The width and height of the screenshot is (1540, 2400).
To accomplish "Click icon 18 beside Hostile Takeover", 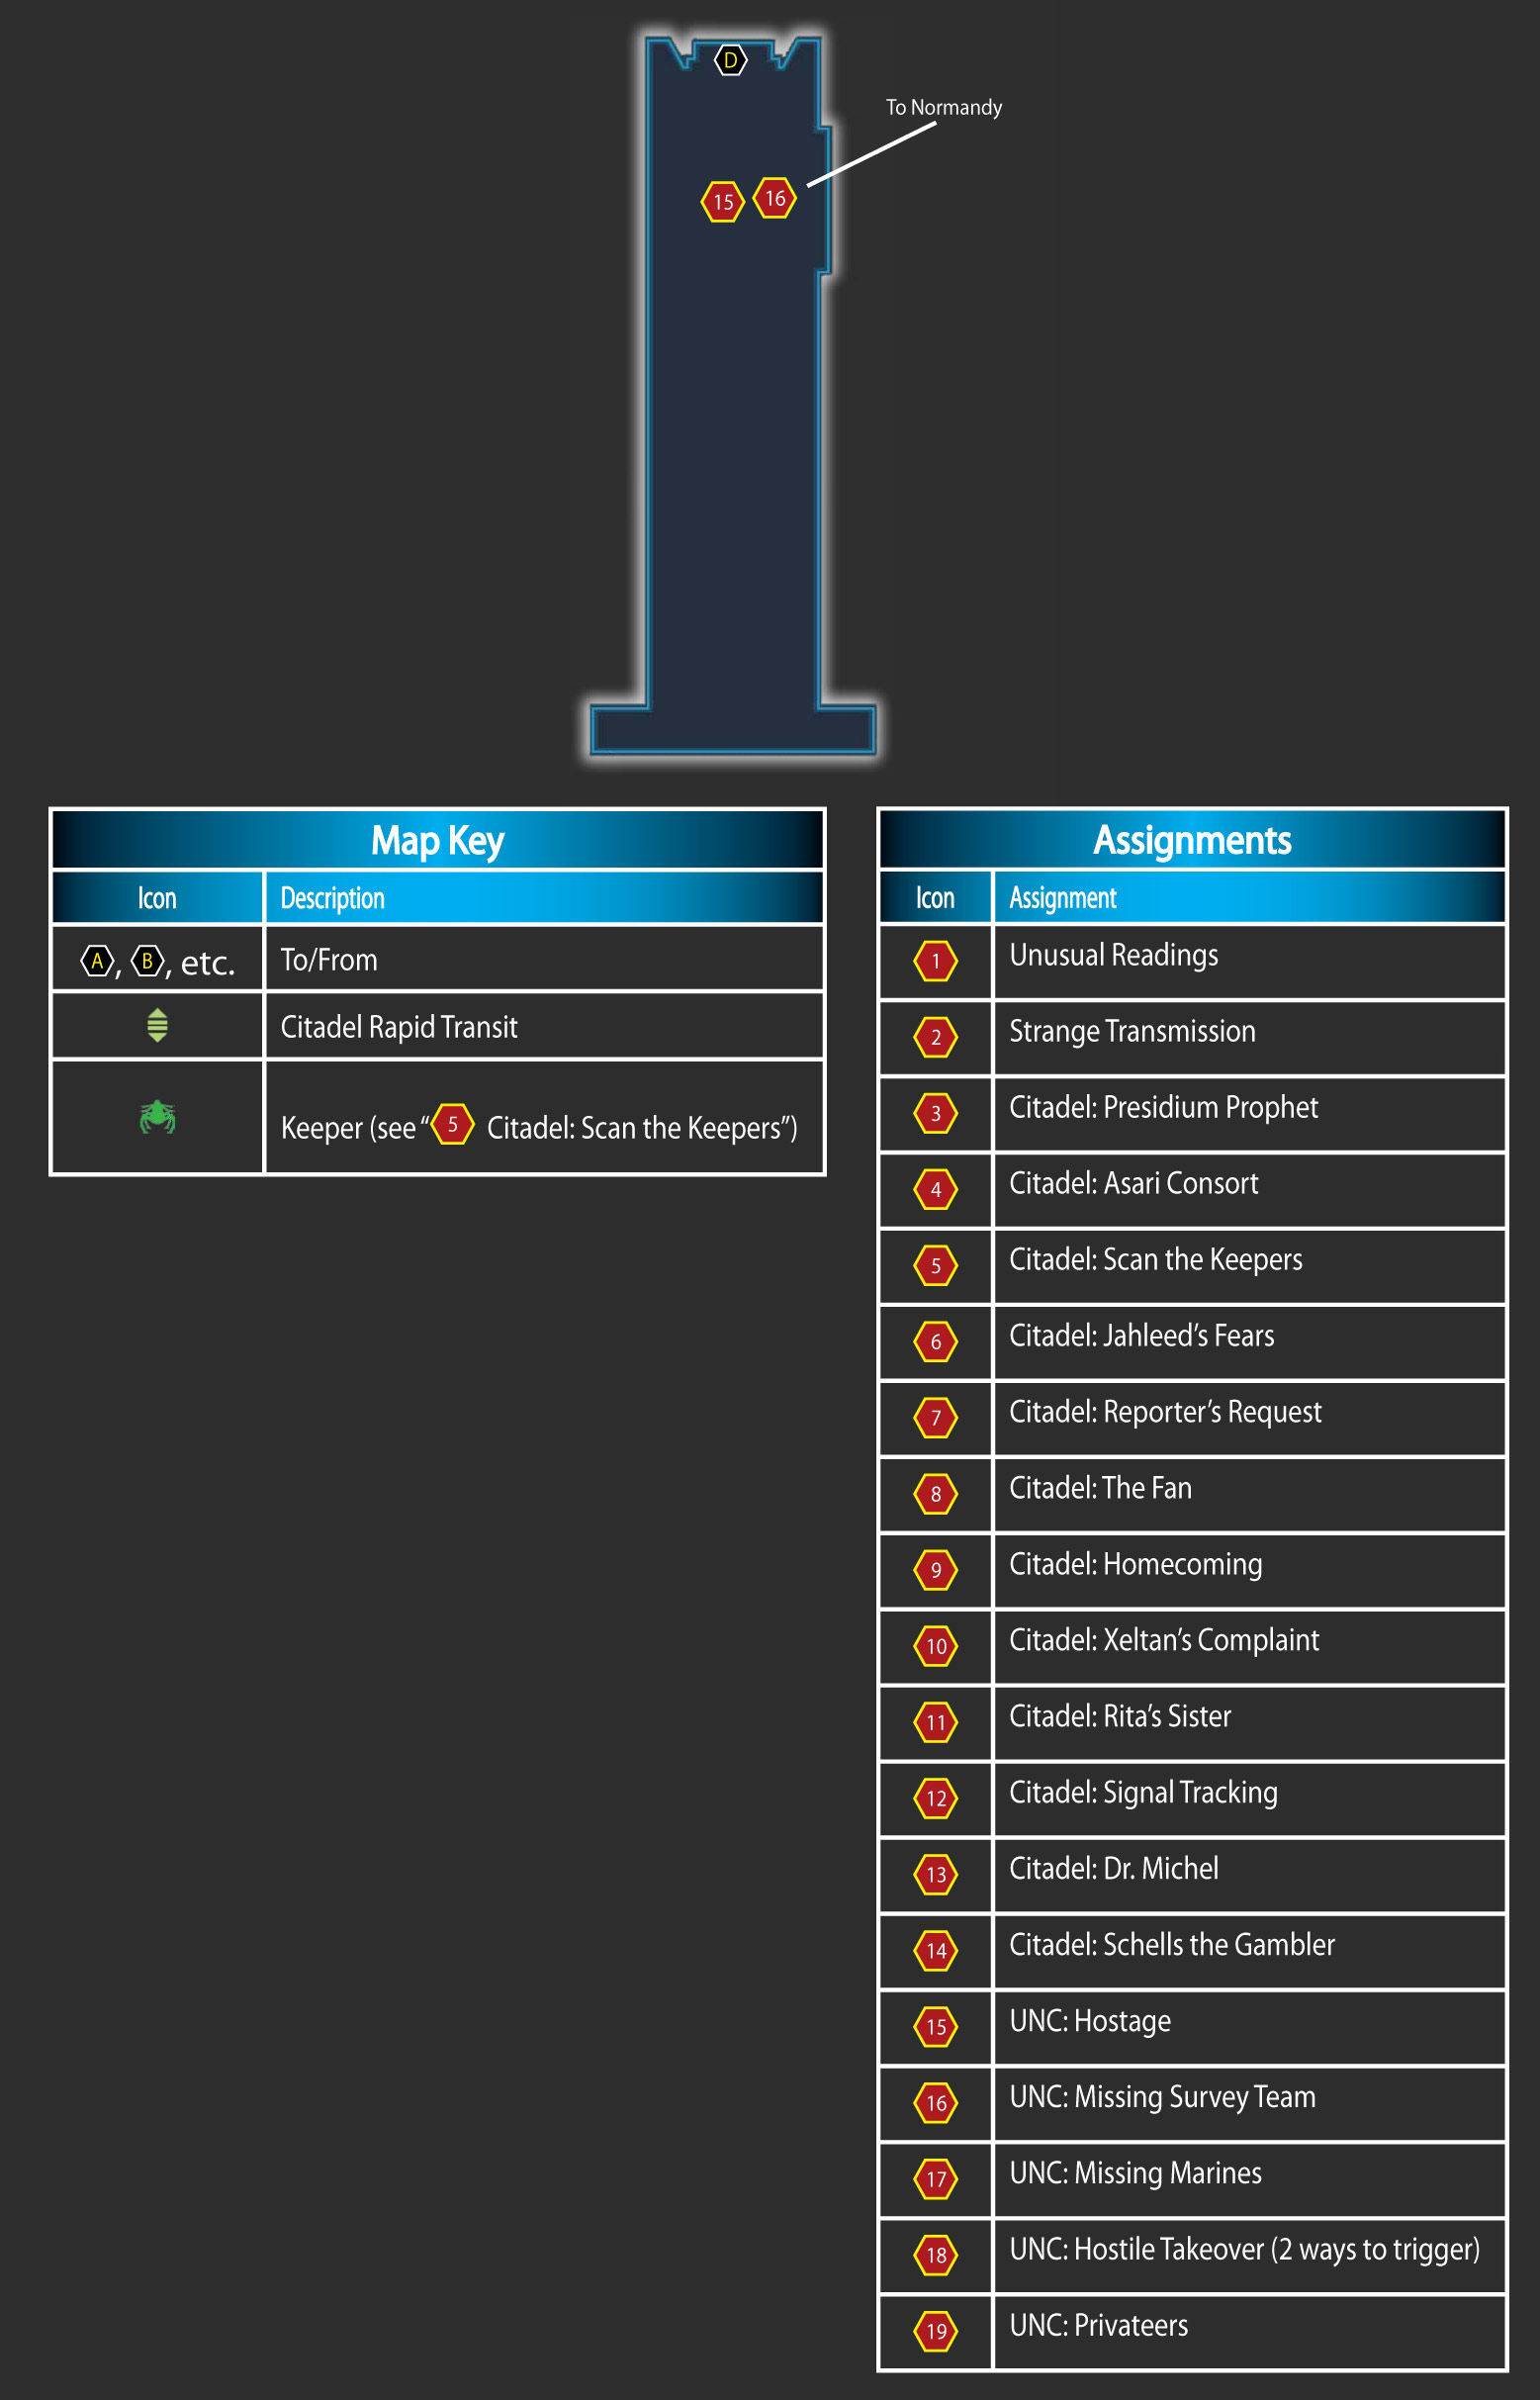I will 935,2255.
